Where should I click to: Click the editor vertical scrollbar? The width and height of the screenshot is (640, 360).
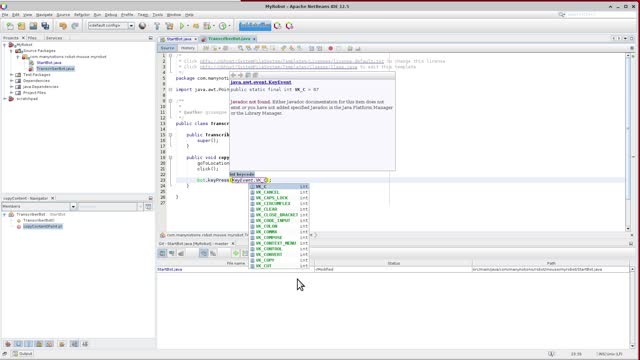pos(628,142)
